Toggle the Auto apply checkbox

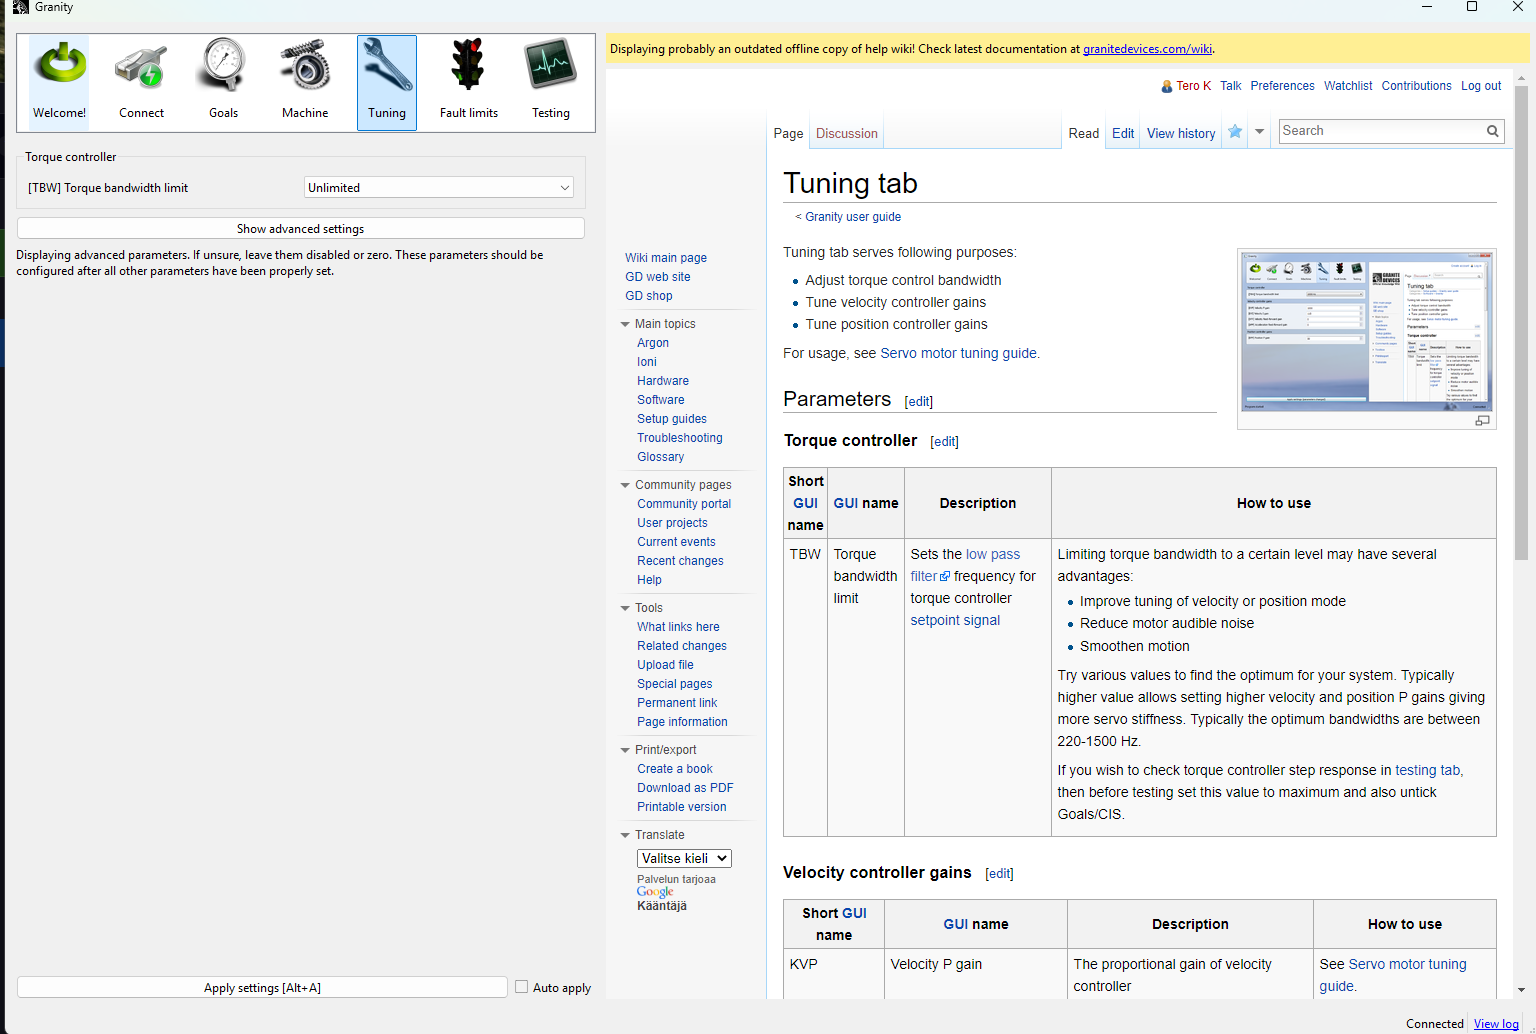coord(521,987)
